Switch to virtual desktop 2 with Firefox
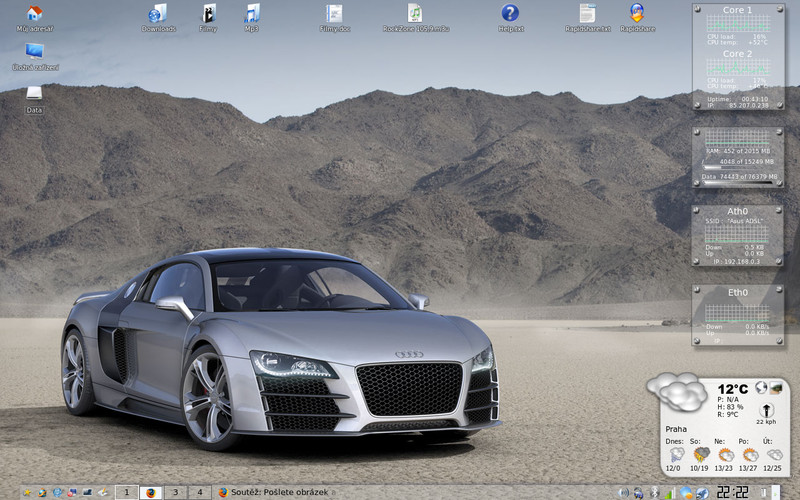 (x=151, y=492)
